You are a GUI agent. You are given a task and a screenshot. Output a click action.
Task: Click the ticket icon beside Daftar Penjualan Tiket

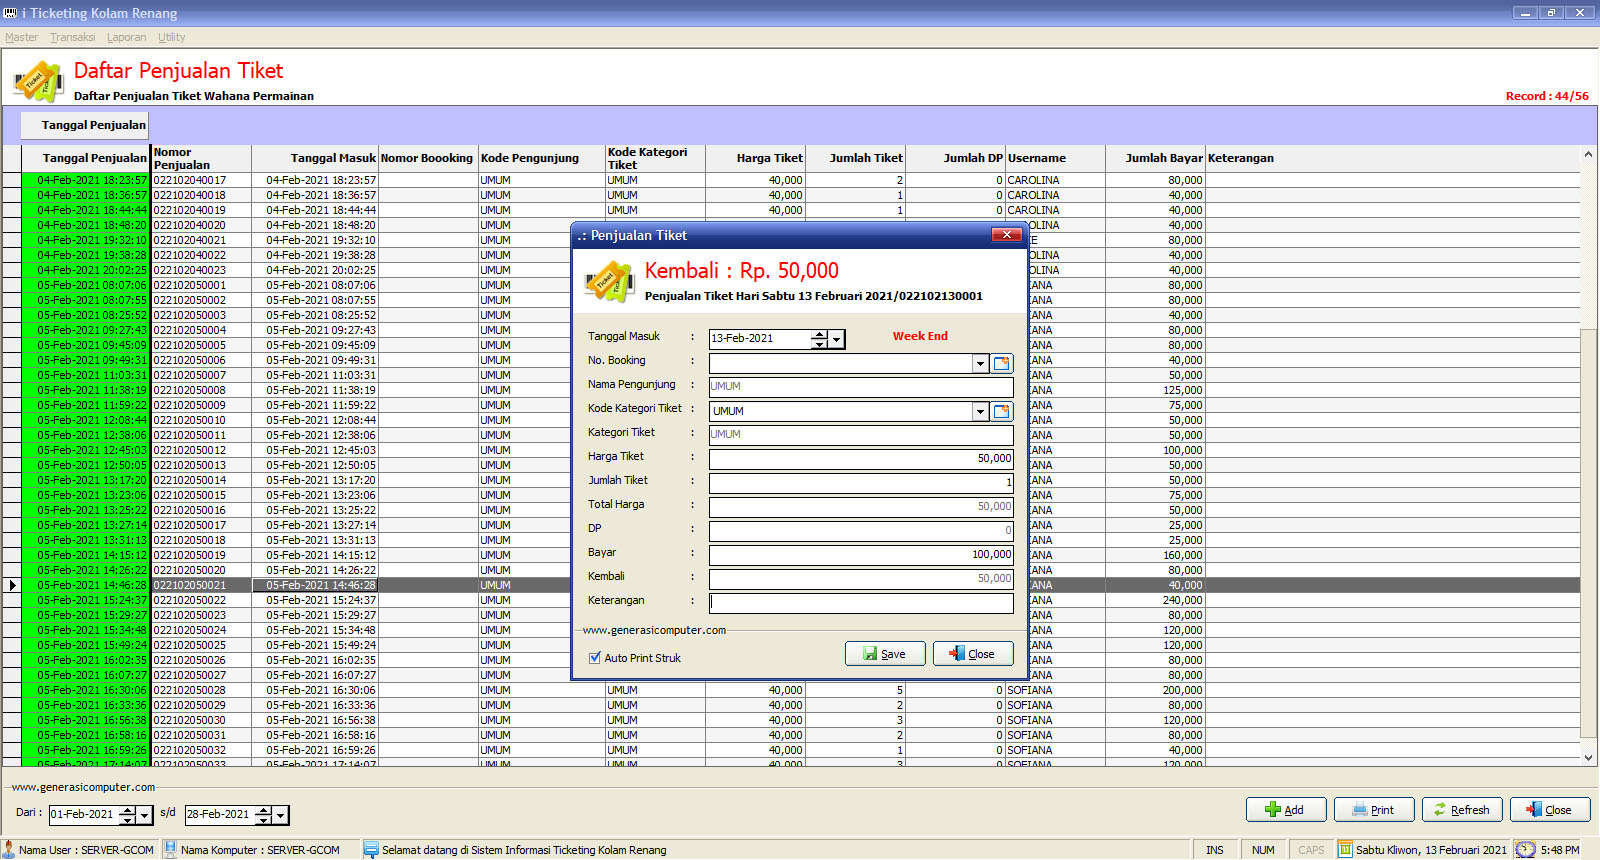coord(38,82)
